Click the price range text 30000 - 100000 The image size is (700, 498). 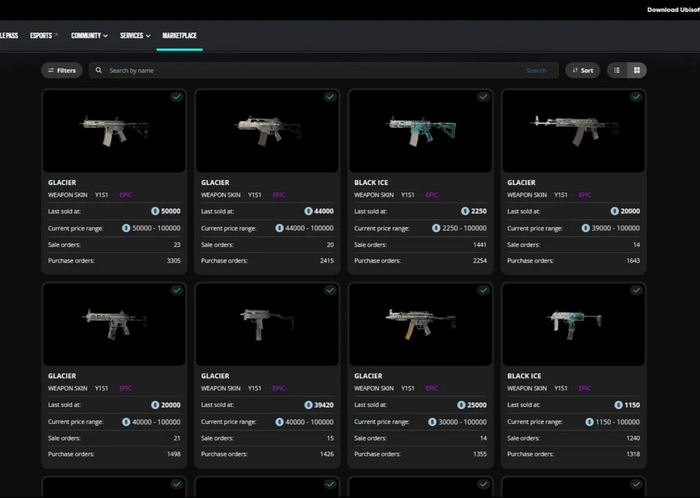click(462, 422)
